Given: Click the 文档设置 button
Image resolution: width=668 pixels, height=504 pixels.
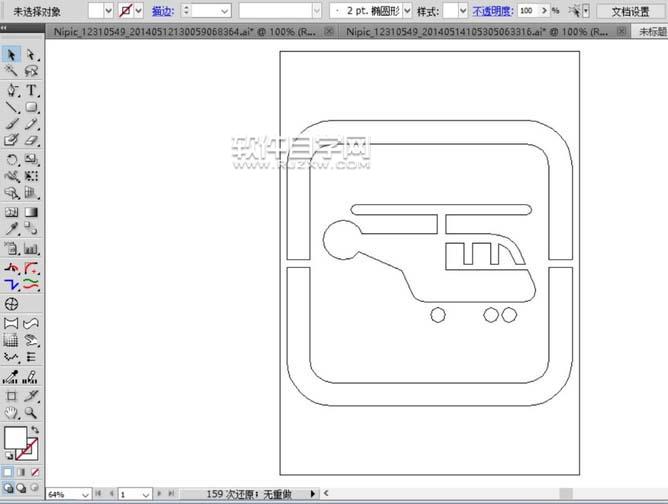Looking at the screenshot, I should click(x=631, y=12).
